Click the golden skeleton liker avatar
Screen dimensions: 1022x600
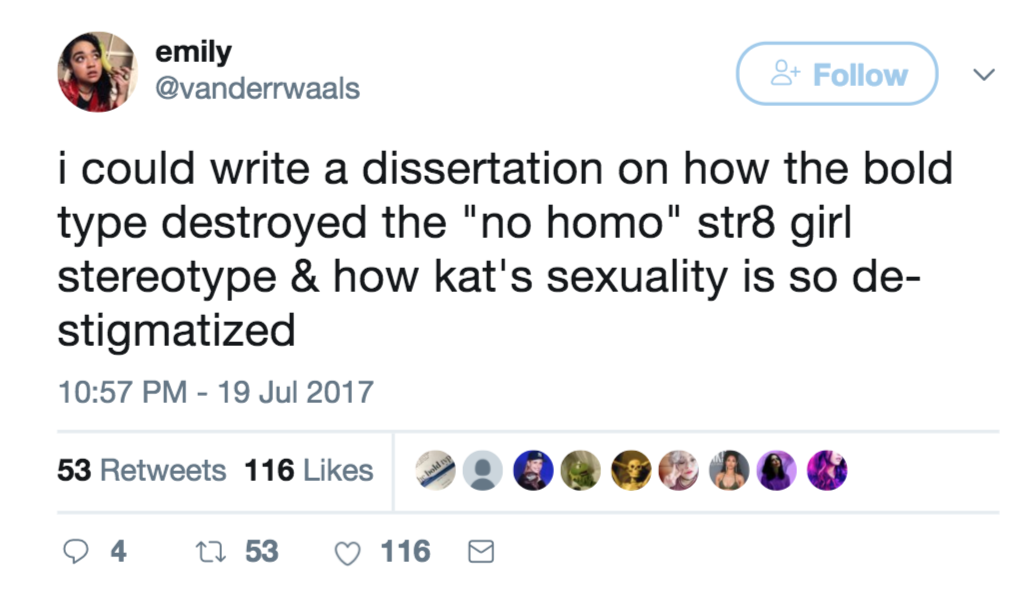click(631, 470)
